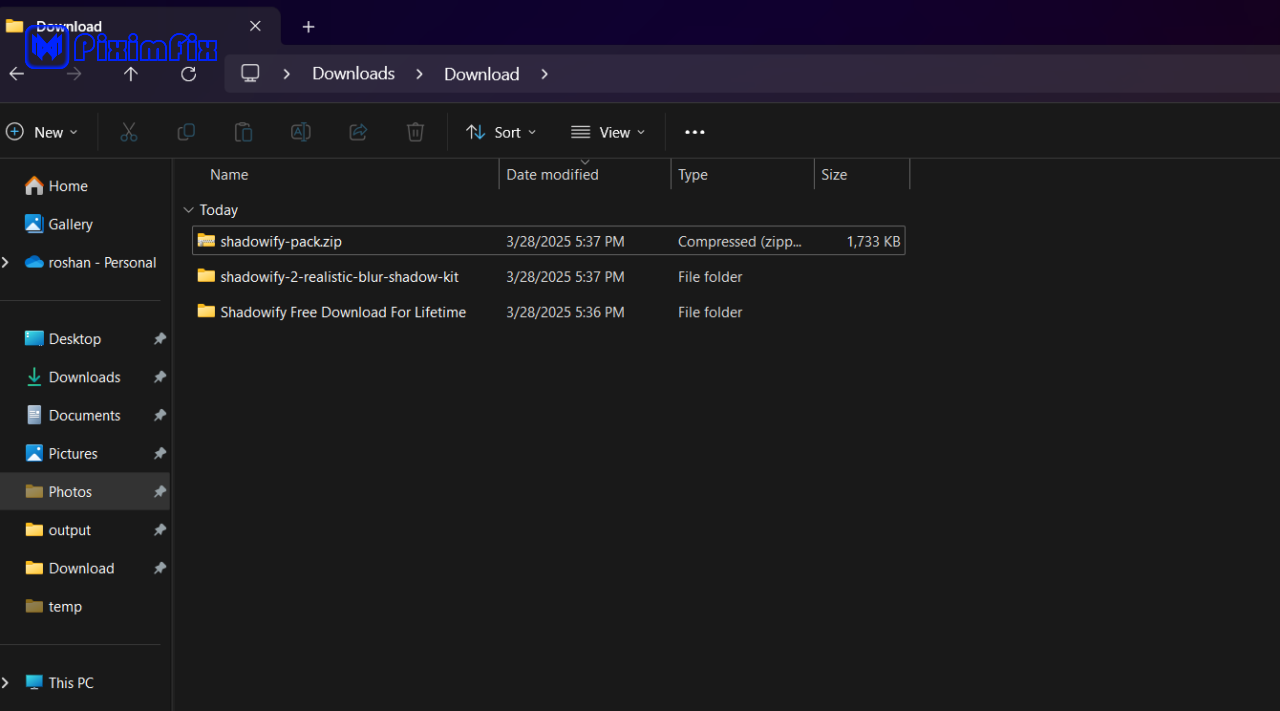Click Downloads in the address breadcrumb
1280x711 pixels.
tap(353, 73)
